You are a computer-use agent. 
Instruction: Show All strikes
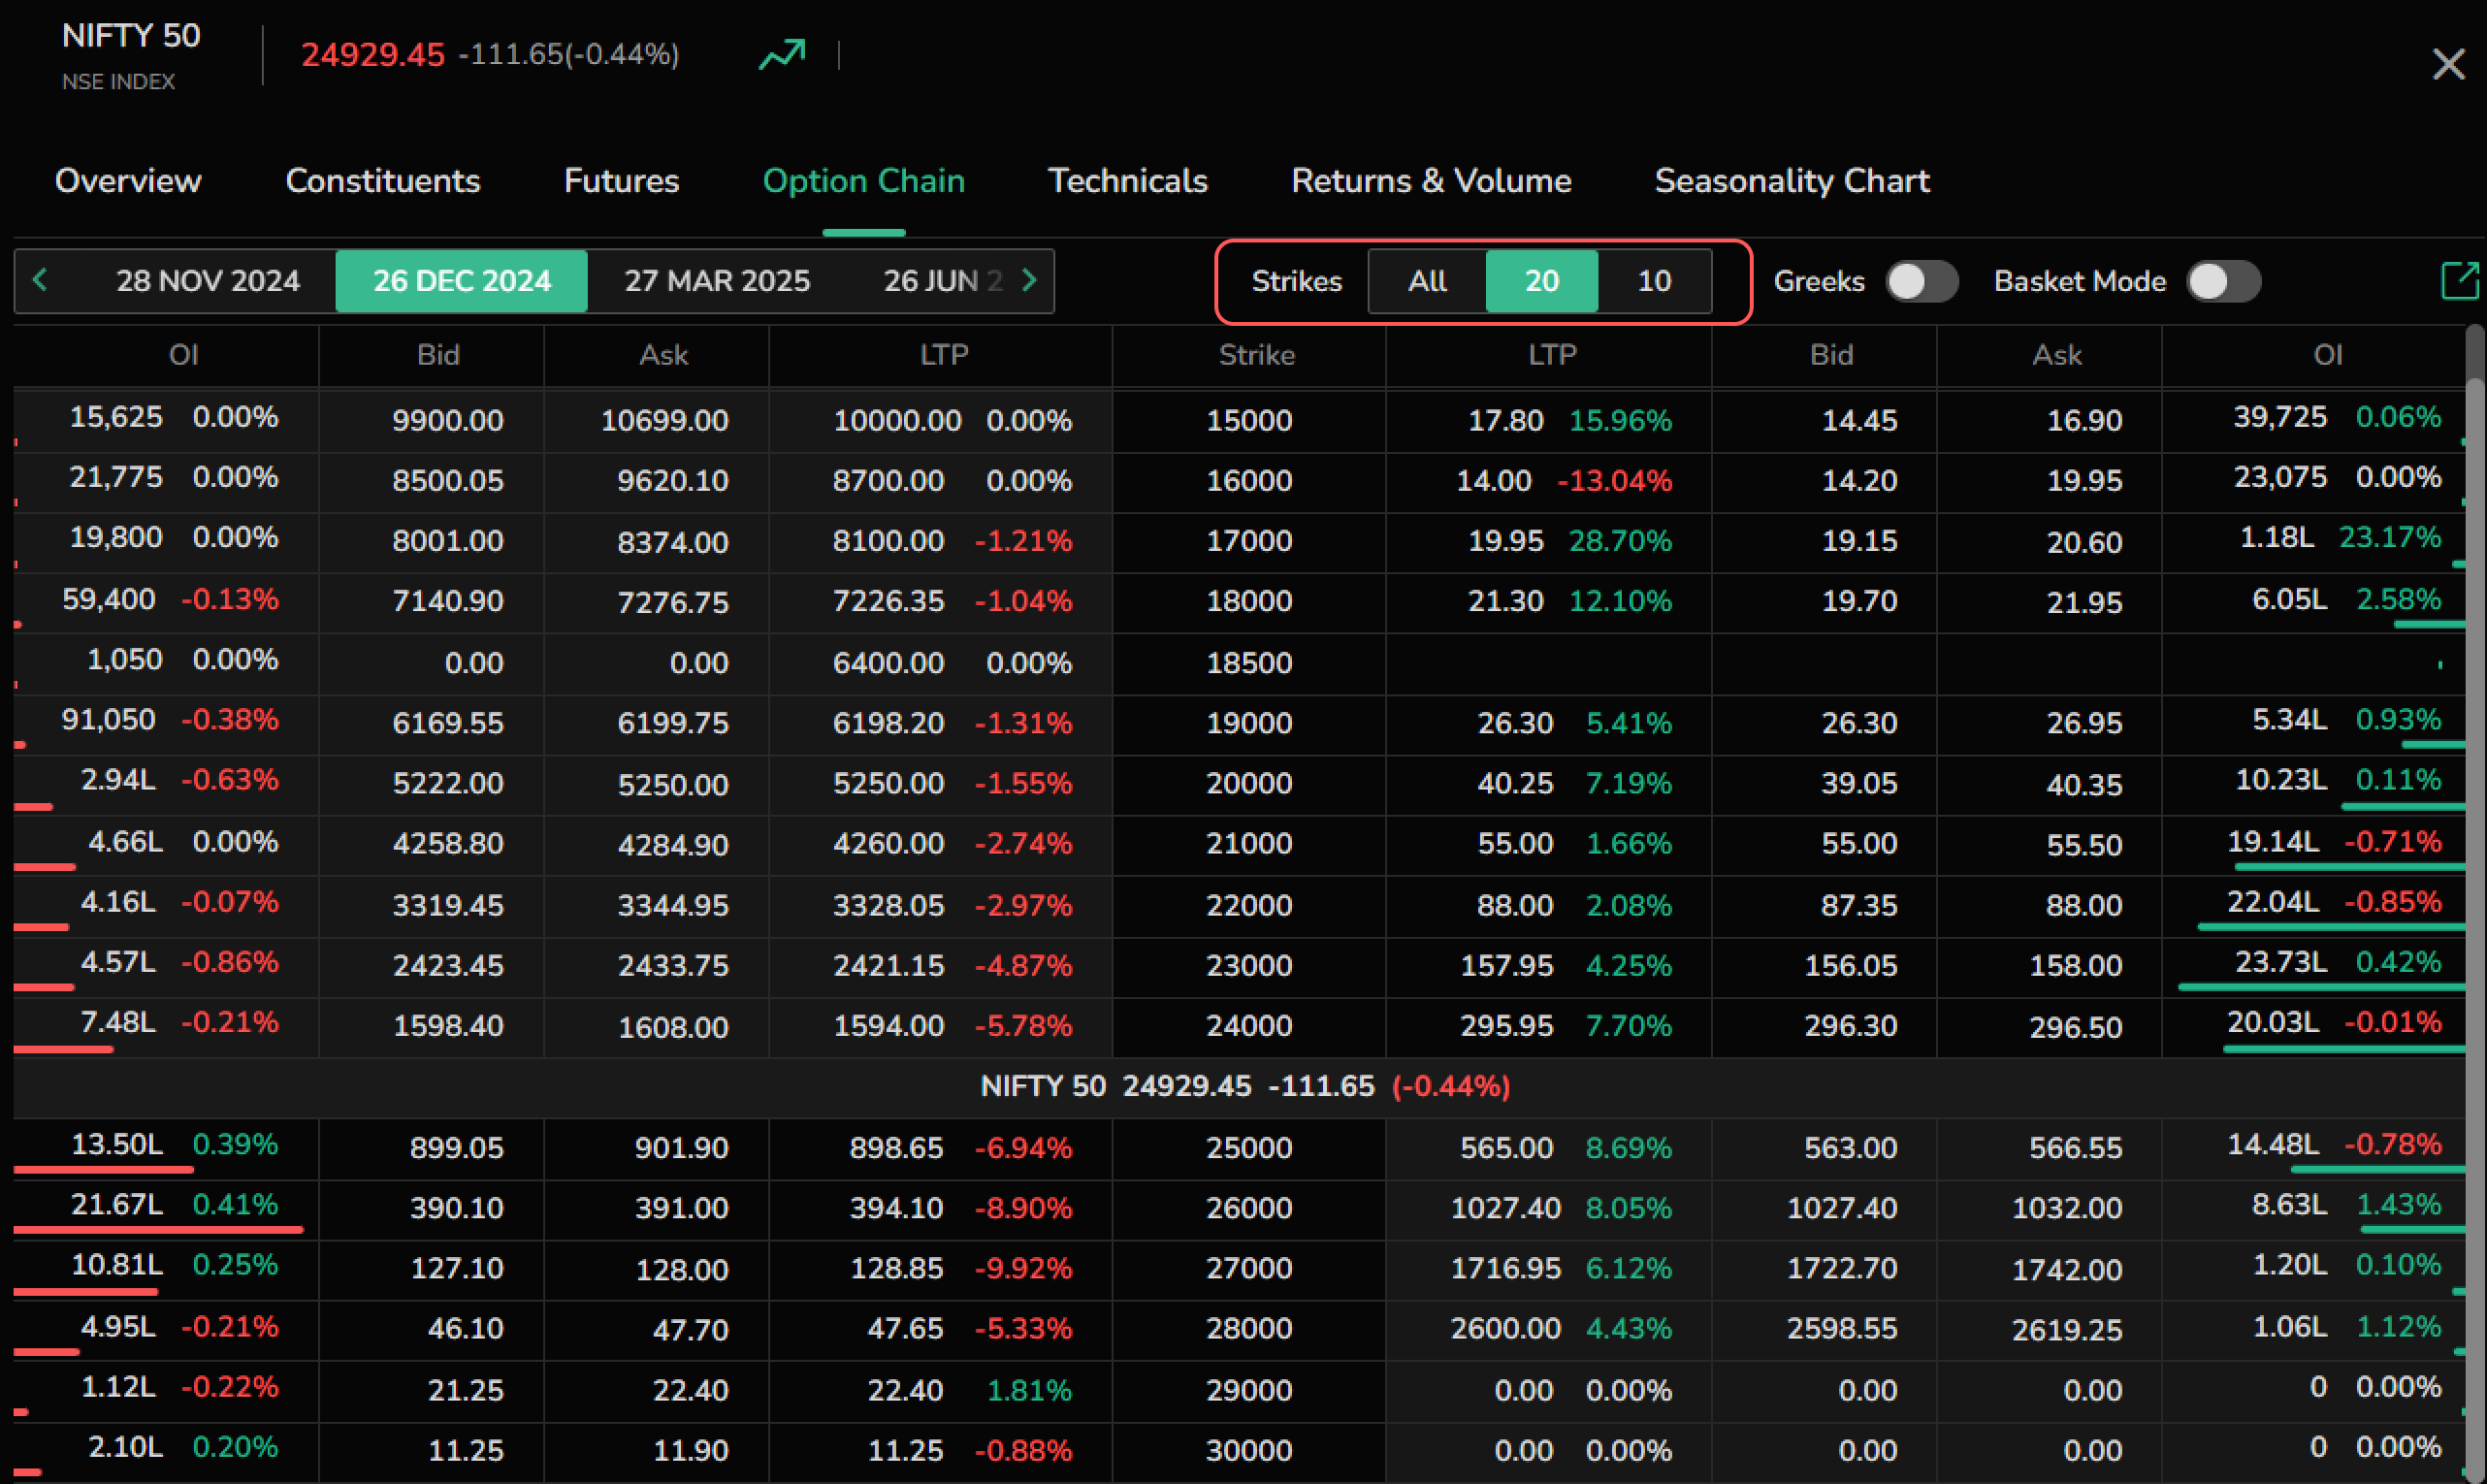click(x=1427, y=281)
